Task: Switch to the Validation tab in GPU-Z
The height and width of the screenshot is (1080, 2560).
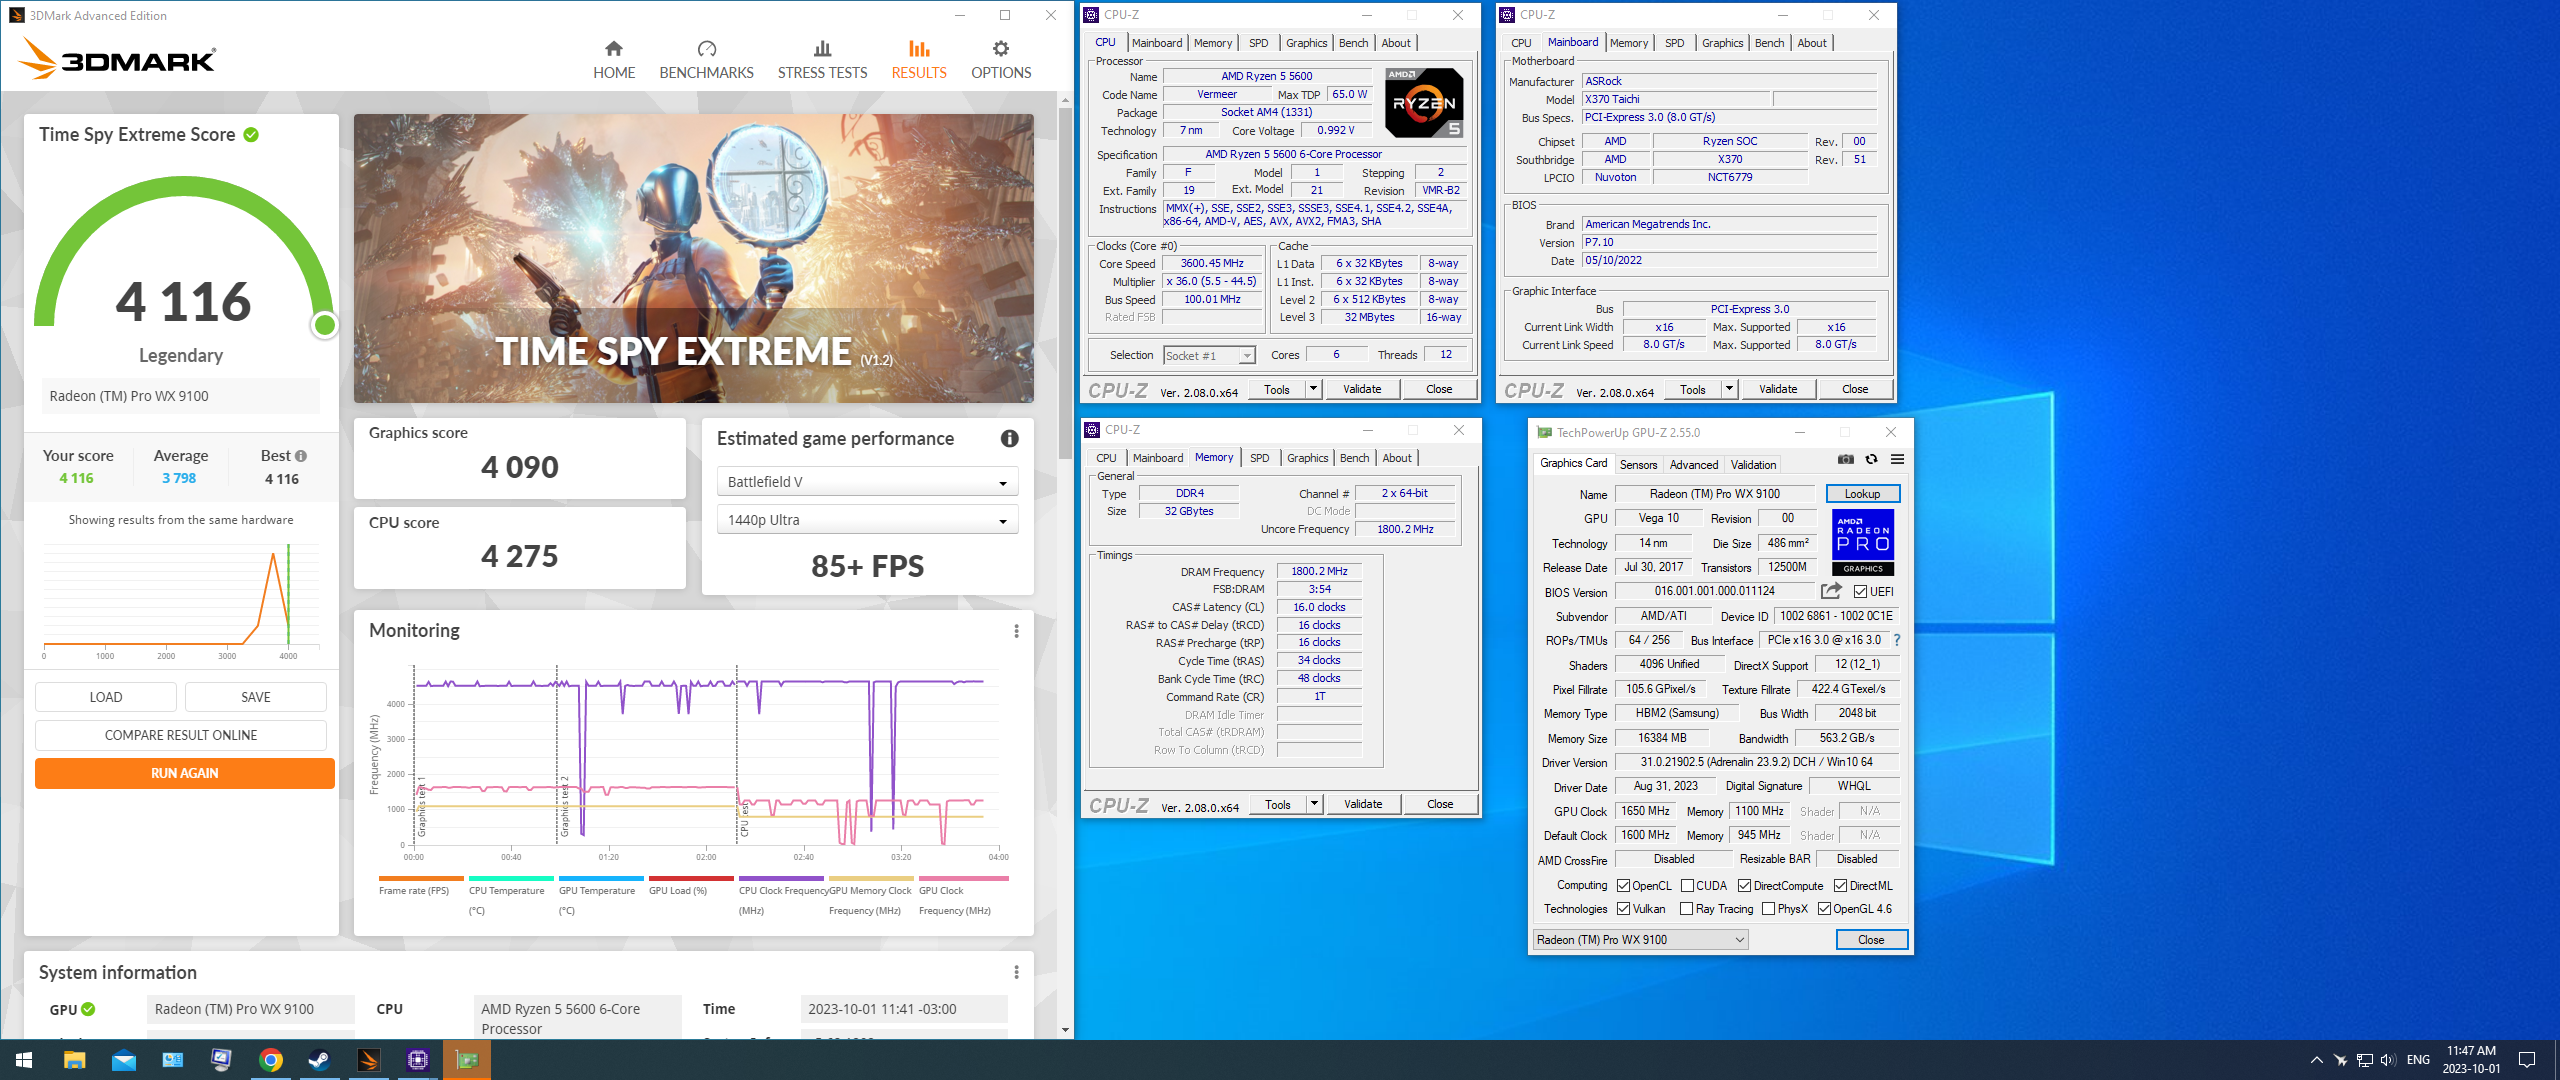Action: 1754,465
